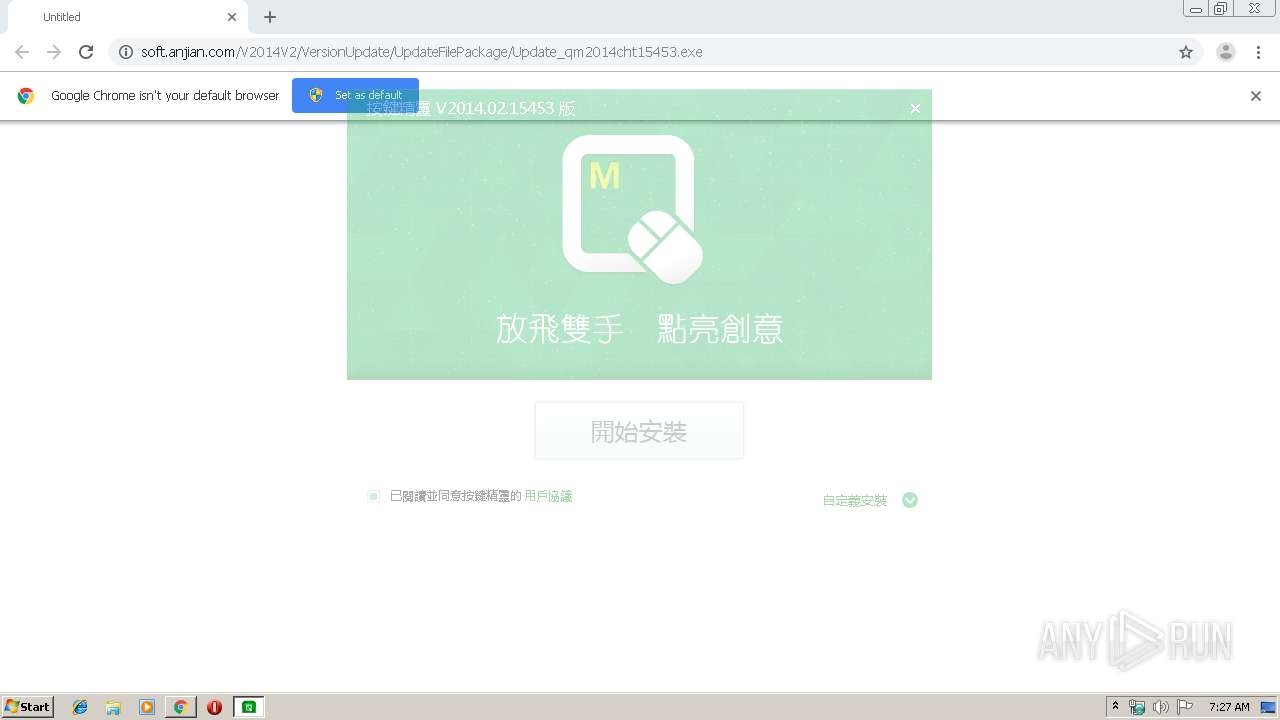Image resolution: width=1280 pixels, height=720 pixels.
Task: Click the address bar URL field
Action: tap(655, 52)
